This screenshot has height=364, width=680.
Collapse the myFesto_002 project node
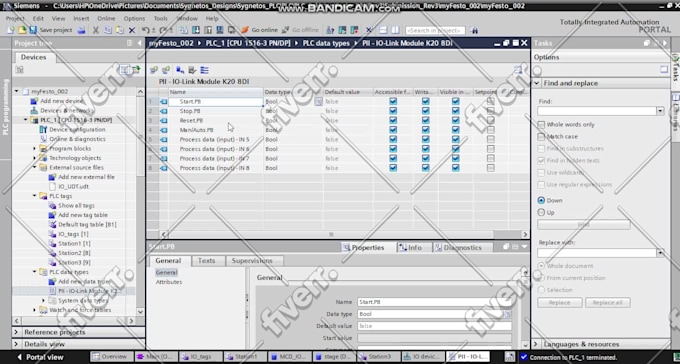point(16,92)
